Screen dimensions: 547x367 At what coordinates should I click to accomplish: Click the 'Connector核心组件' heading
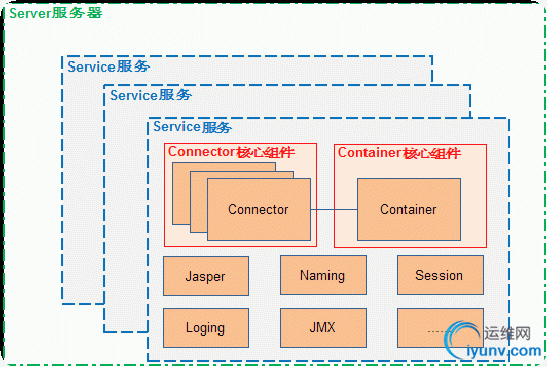point(231,152)
